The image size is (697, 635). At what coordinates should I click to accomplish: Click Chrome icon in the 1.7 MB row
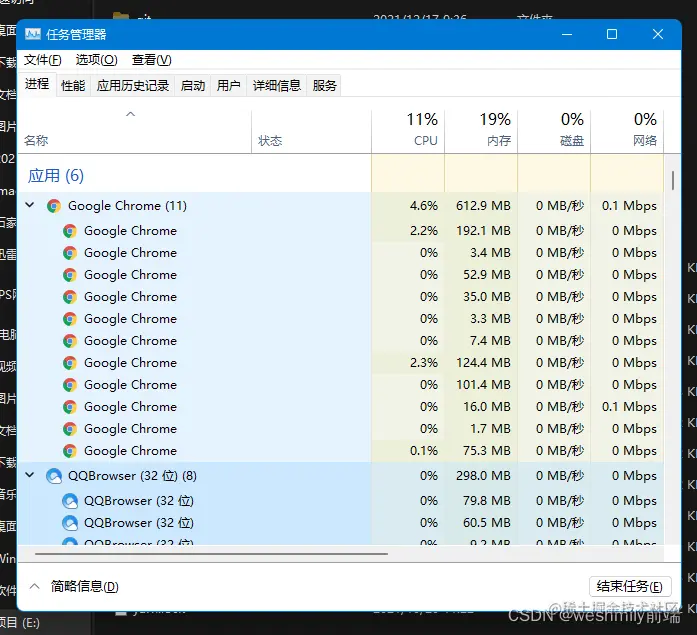pyautogui.click(x=70, y=429)
